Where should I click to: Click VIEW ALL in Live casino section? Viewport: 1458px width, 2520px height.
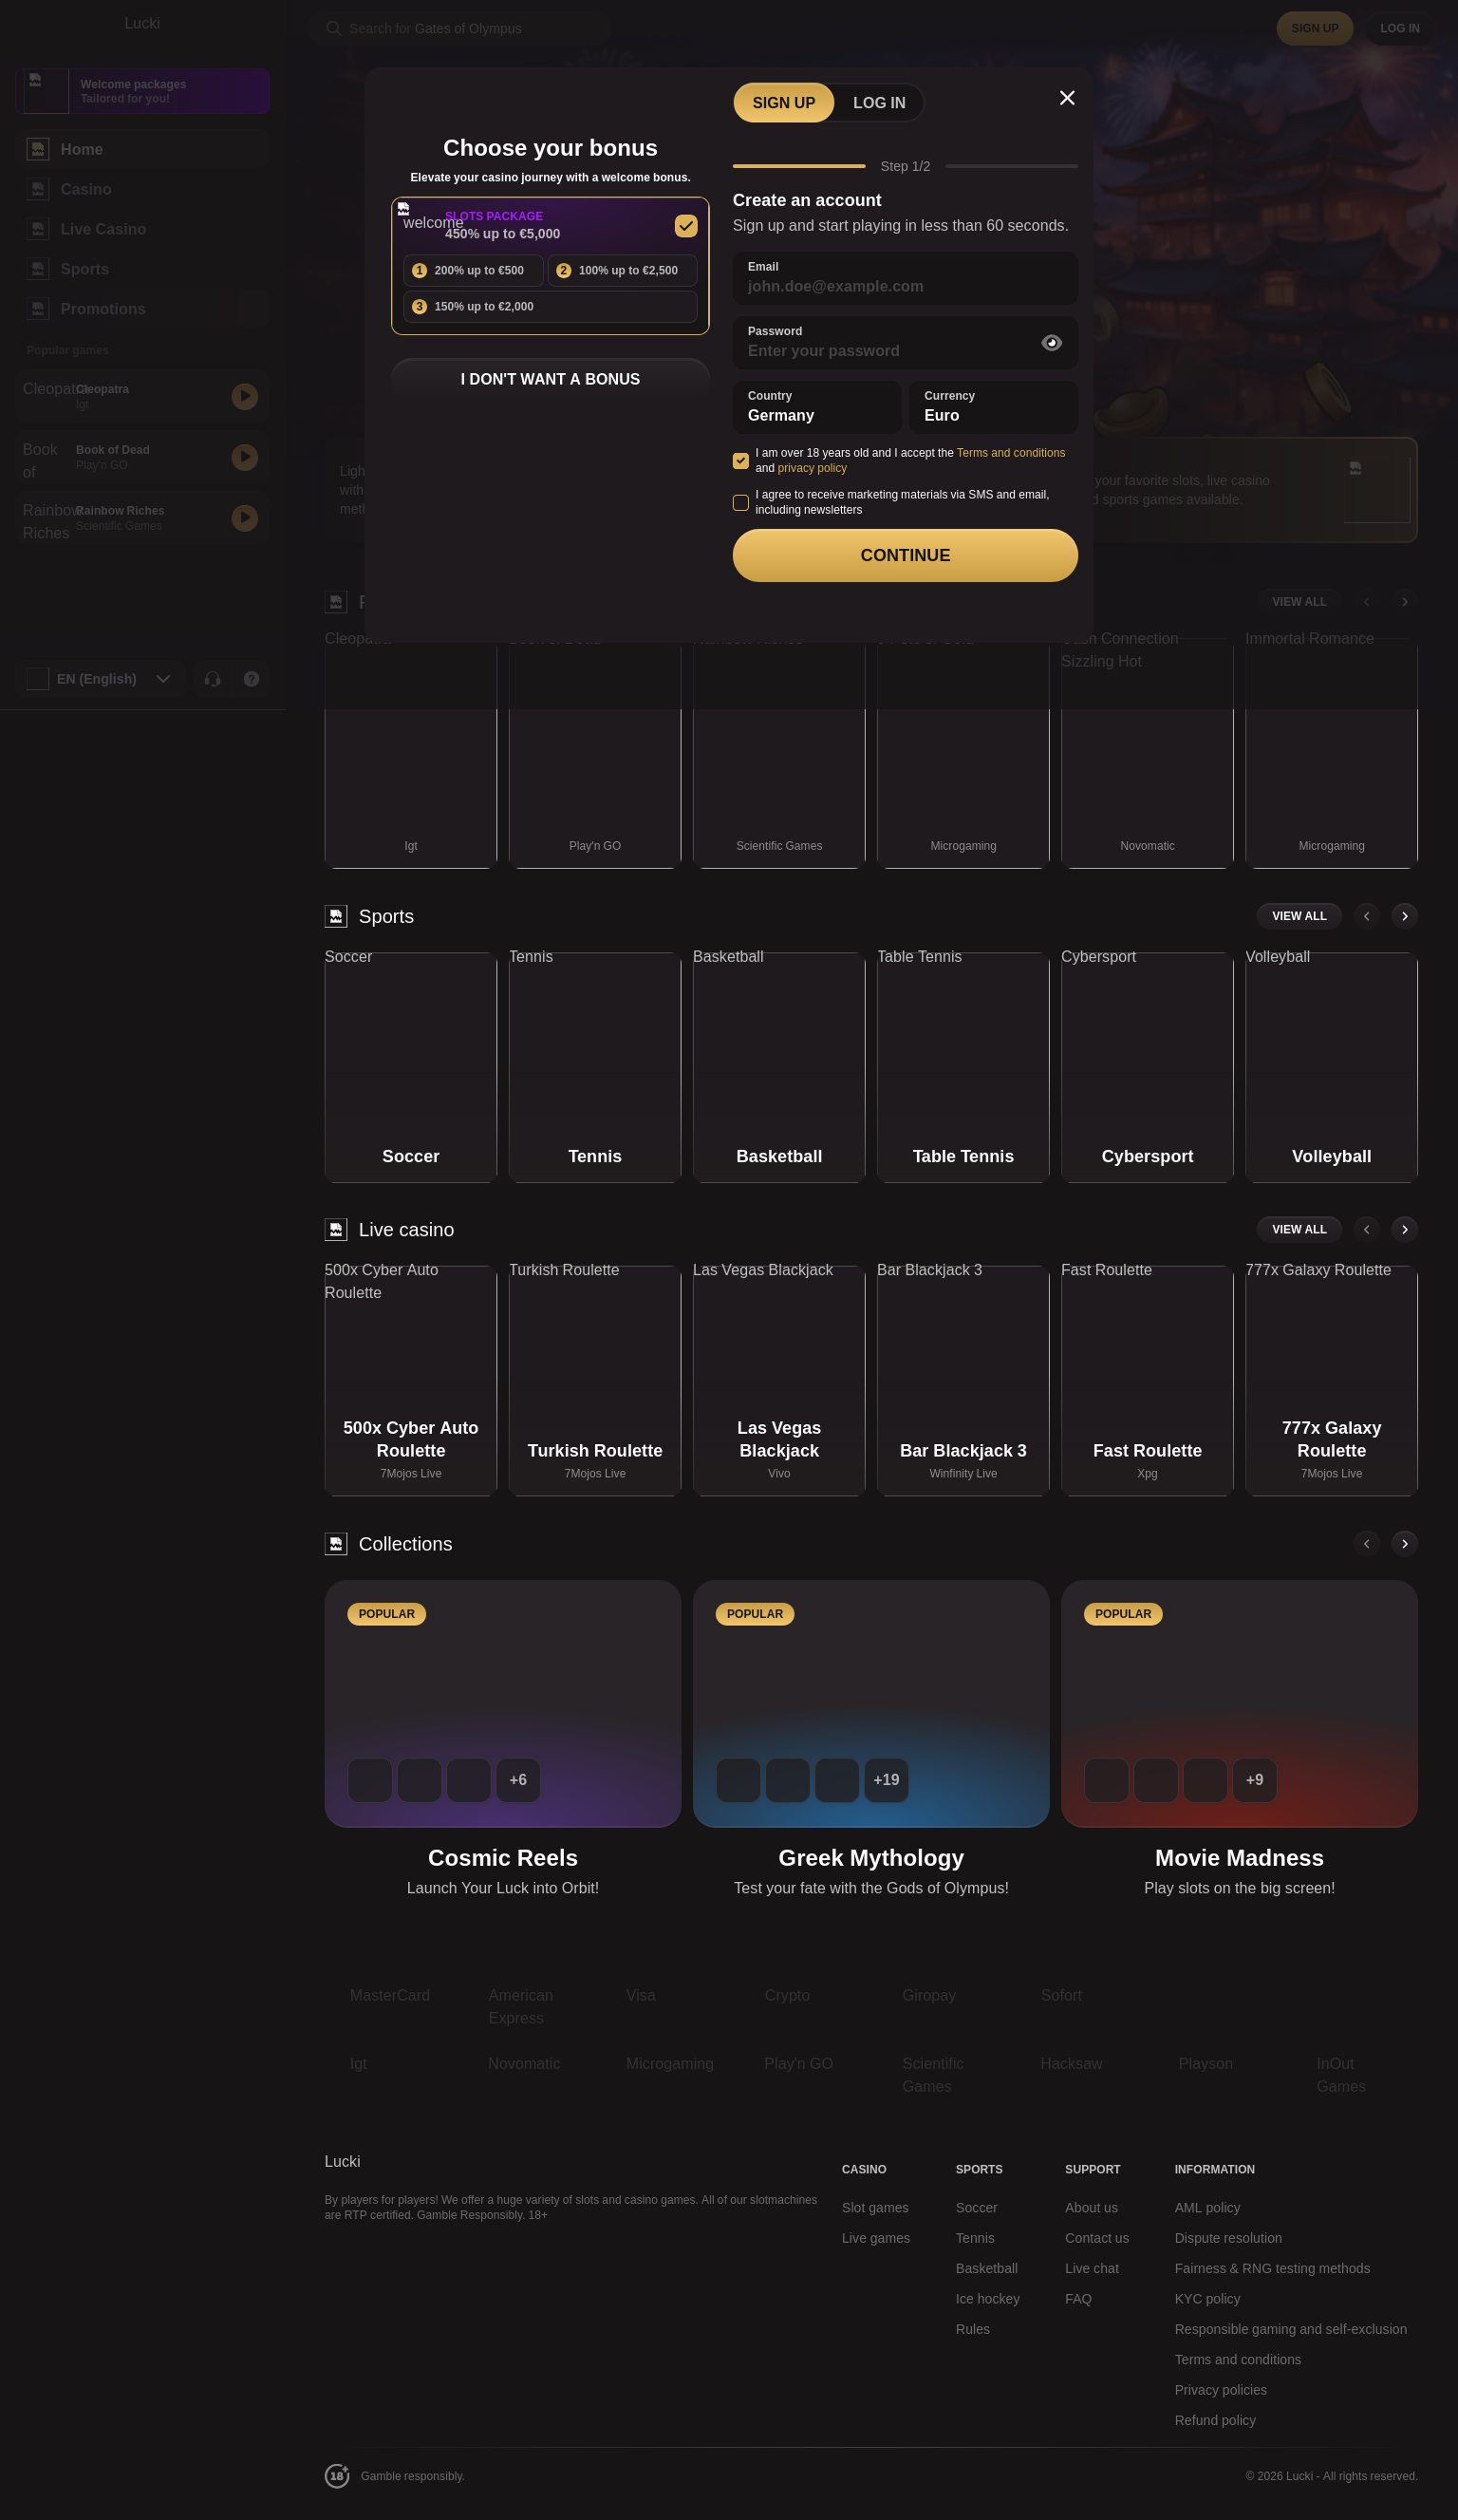coord(1299,1229)
